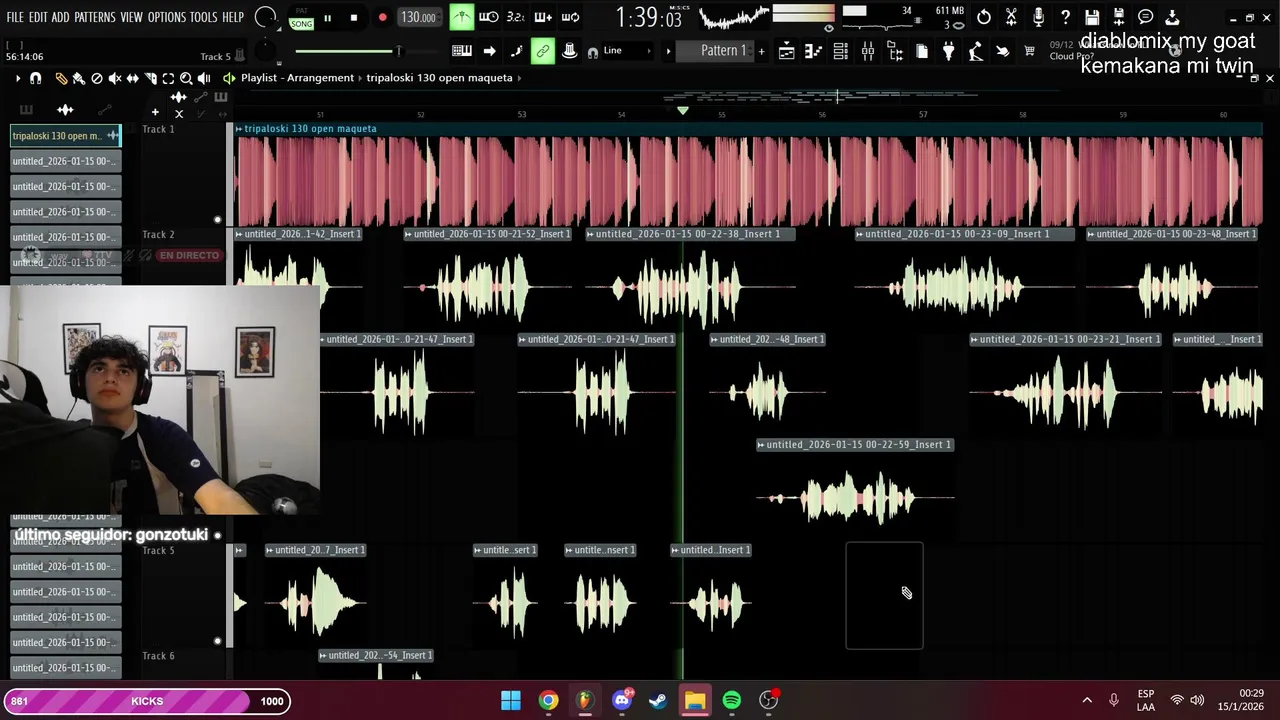
Task: Toggle countdown before recording
Action: [515, 17]
